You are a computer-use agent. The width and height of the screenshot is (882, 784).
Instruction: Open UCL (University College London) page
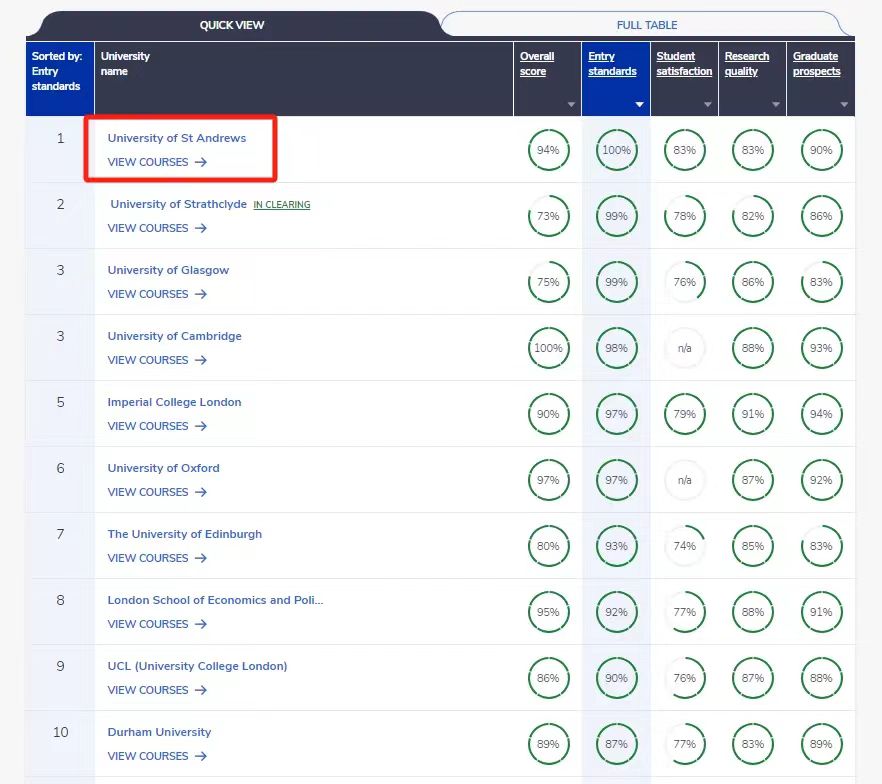(x=197, y=666)
